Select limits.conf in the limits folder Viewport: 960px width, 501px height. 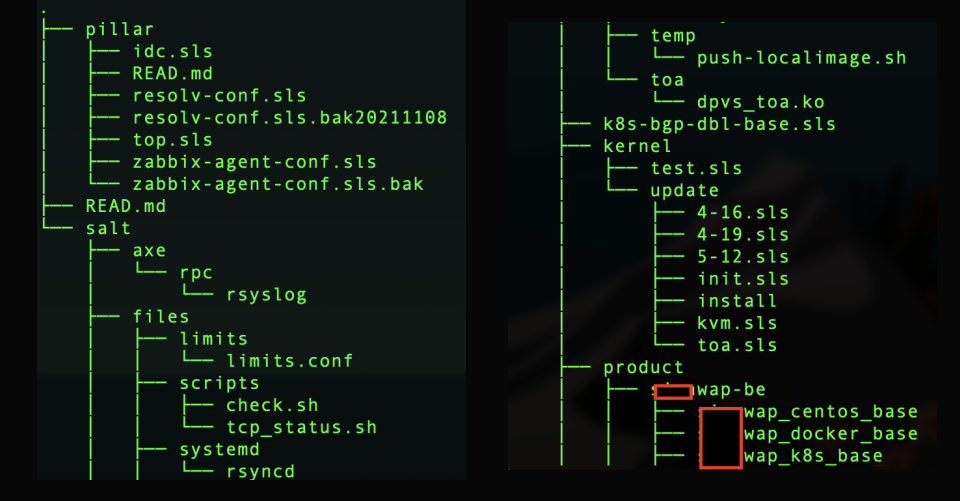(290, 361)
